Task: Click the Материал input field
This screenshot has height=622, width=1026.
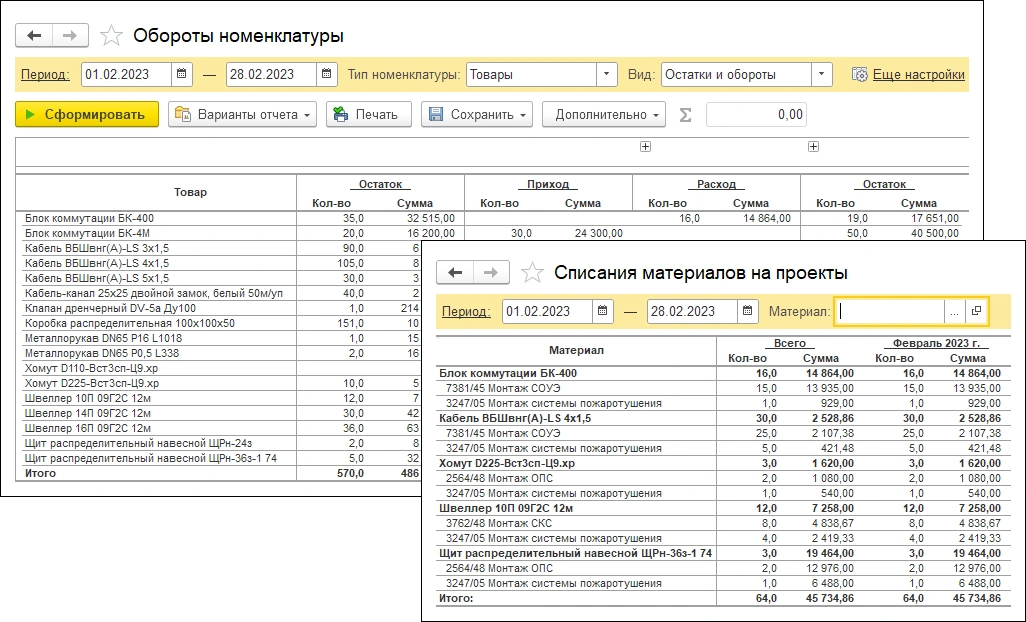Action: (890, 312)
